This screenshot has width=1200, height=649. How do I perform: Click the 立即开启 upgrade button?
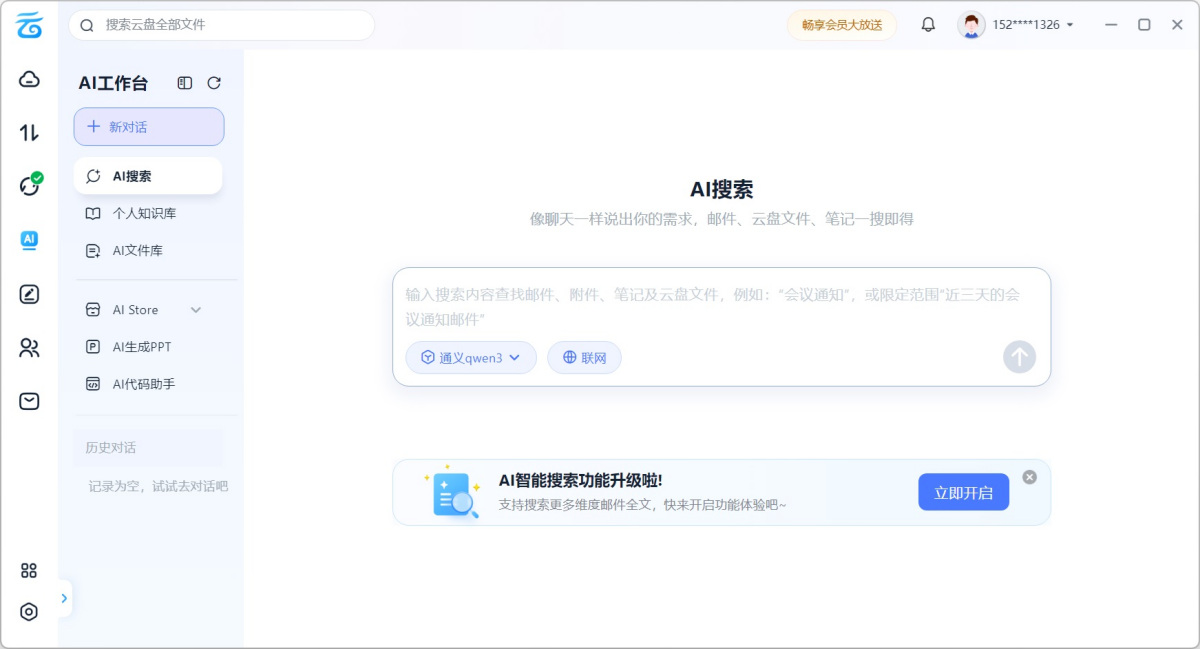tap(963, 491)
